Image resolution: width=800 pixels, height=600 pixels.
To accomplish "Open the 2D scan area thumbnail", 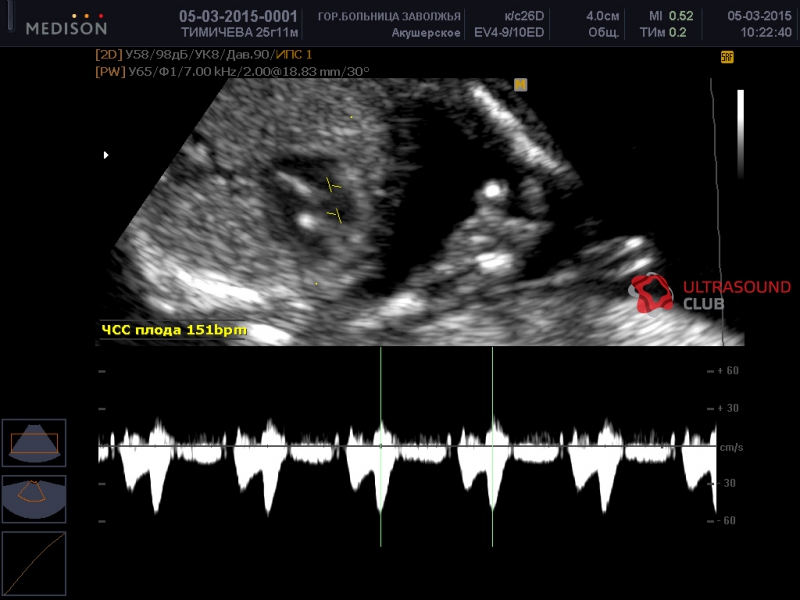I will [x=34, y=443].
